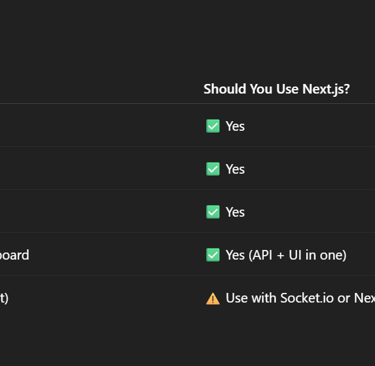Screen dimensions: 375x366
Task: Click the truncated 'board' text in the left column
Action: pos(15,255)
